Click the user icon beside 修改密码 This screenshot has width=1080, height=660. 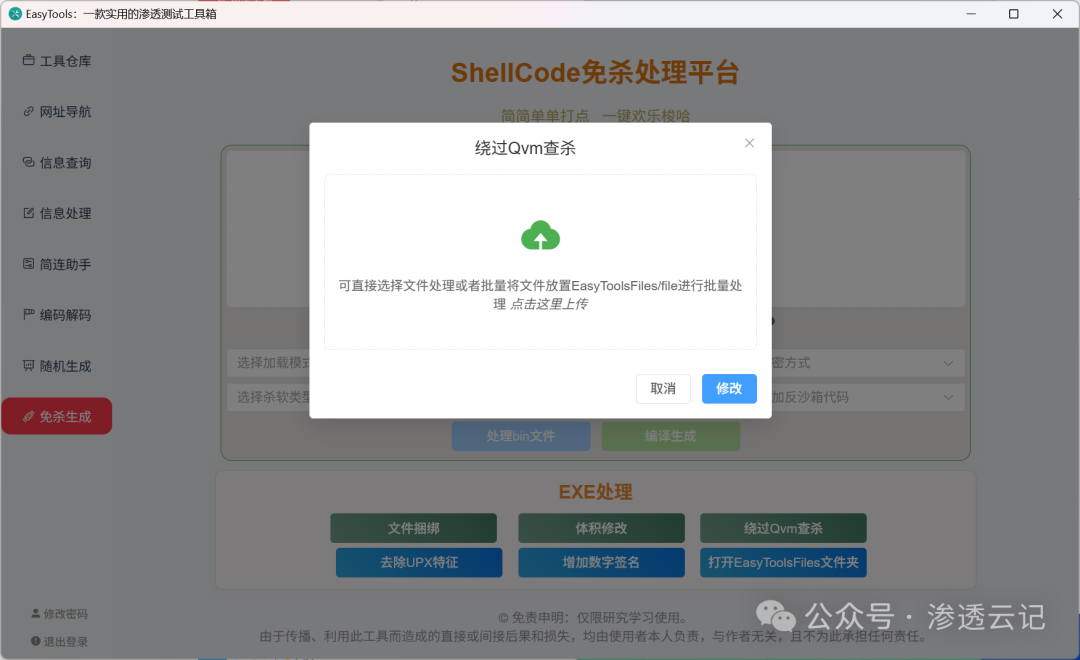(x=36, y=613)
